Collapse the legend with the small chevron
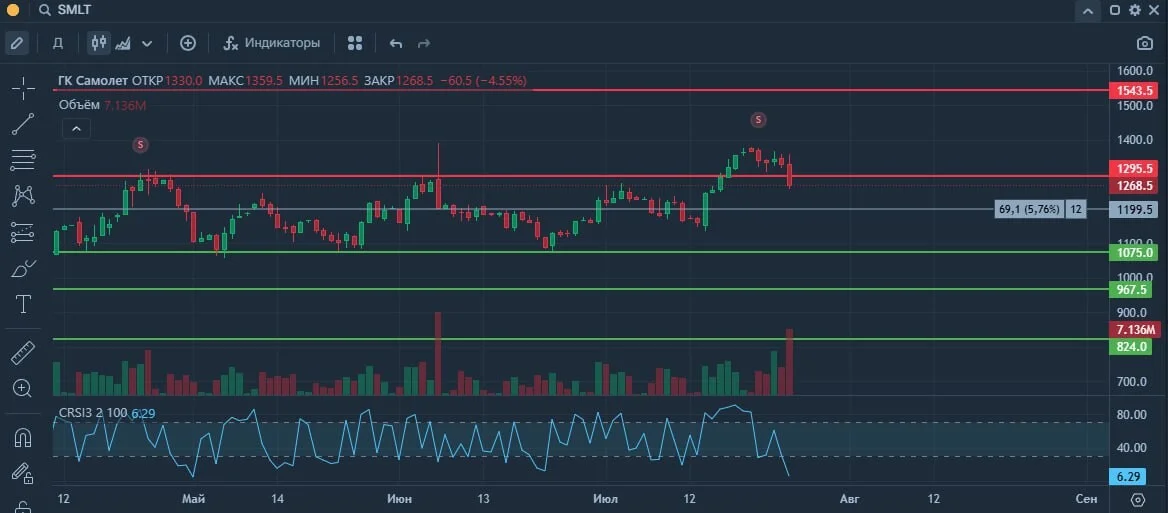This screenshot has width=1168, height=513. tap(77, 129)
